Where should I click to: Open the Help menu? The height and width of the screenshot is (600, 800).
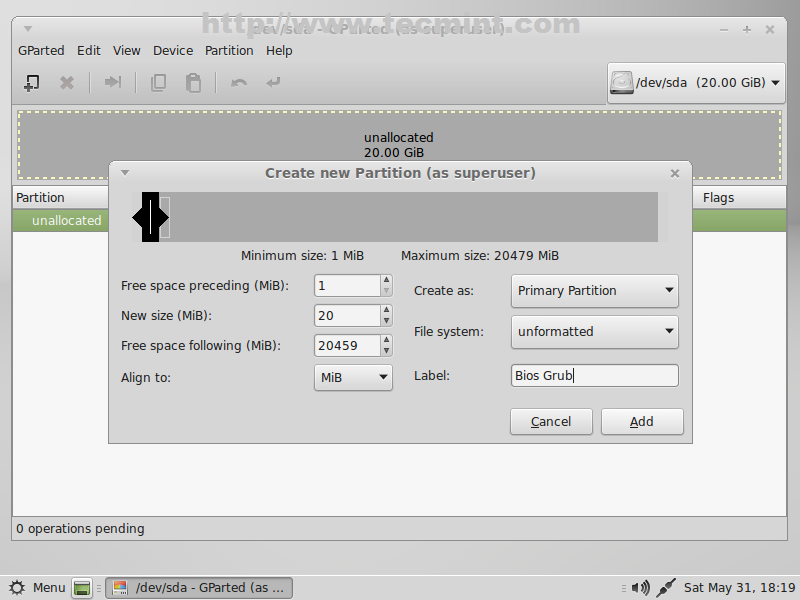click(x=279, y=51)
